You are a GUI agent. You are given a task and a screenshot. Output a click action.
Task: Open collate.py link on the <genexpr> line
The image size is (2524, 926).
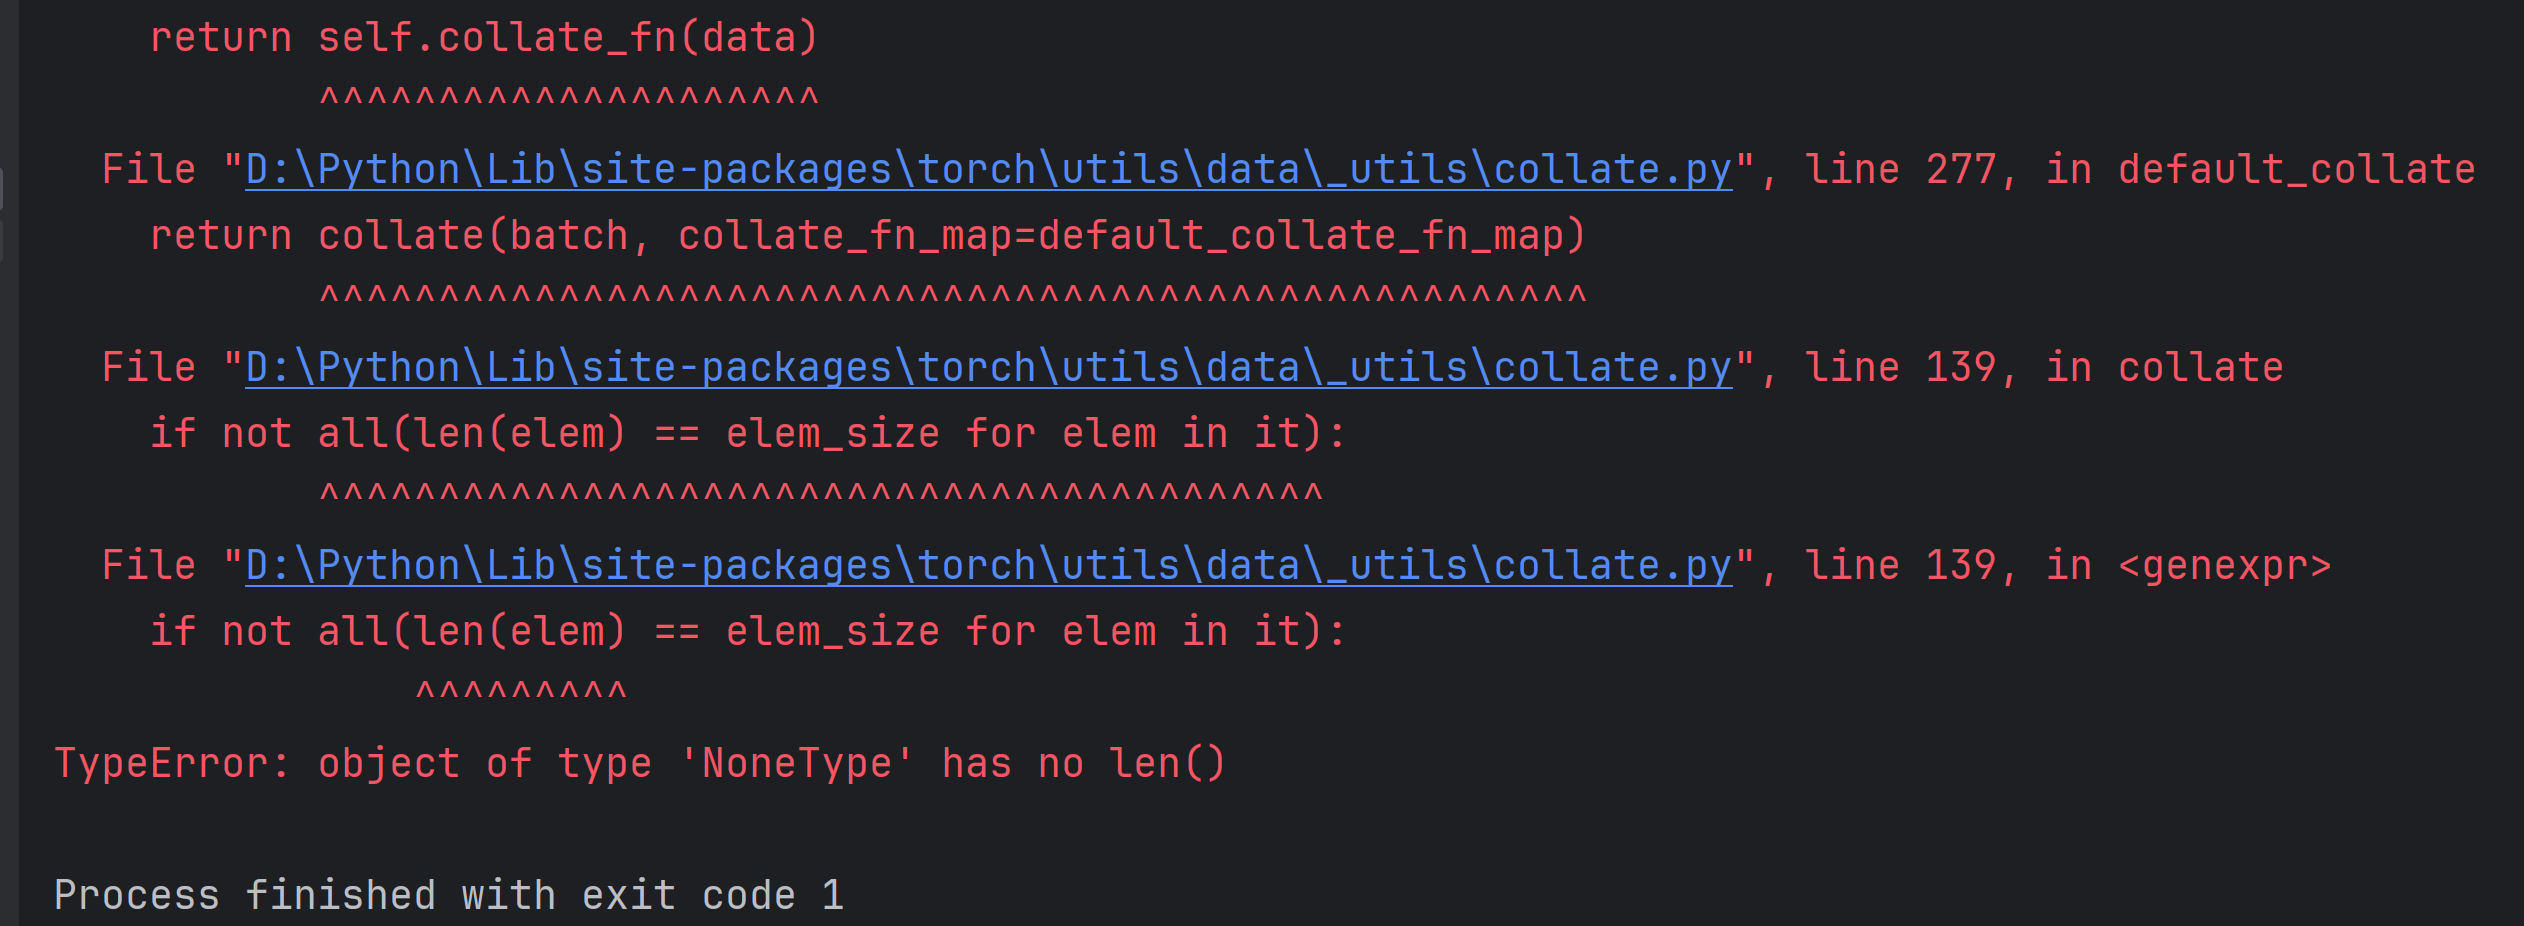coord(988,565)
